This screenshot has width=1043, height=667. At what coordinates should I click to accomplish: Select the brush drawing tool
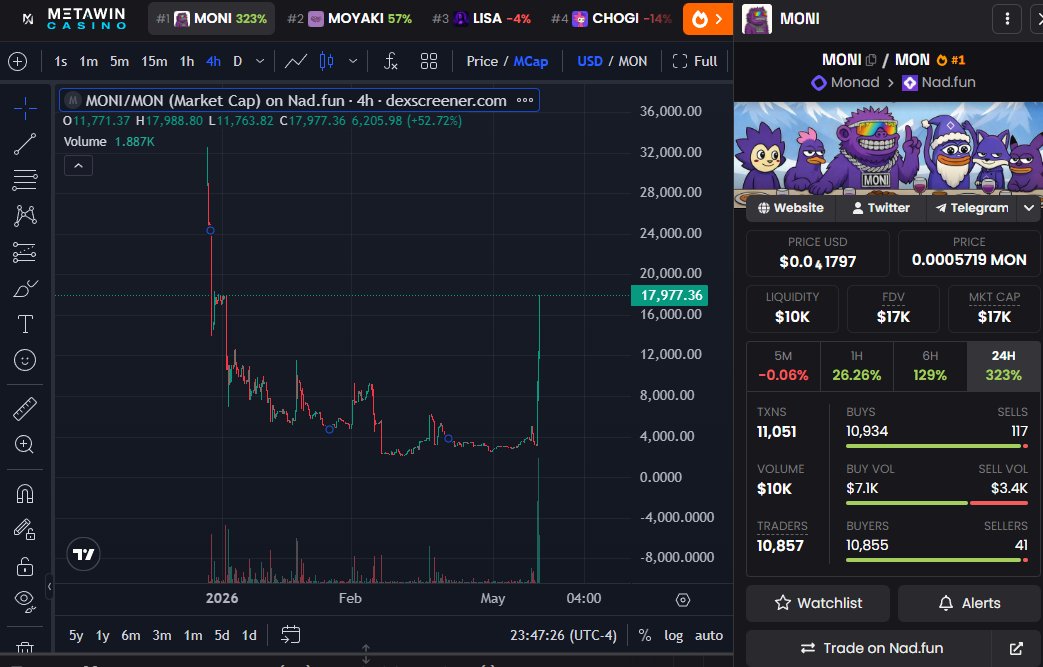pyautogui.click(x=25, y=288)
